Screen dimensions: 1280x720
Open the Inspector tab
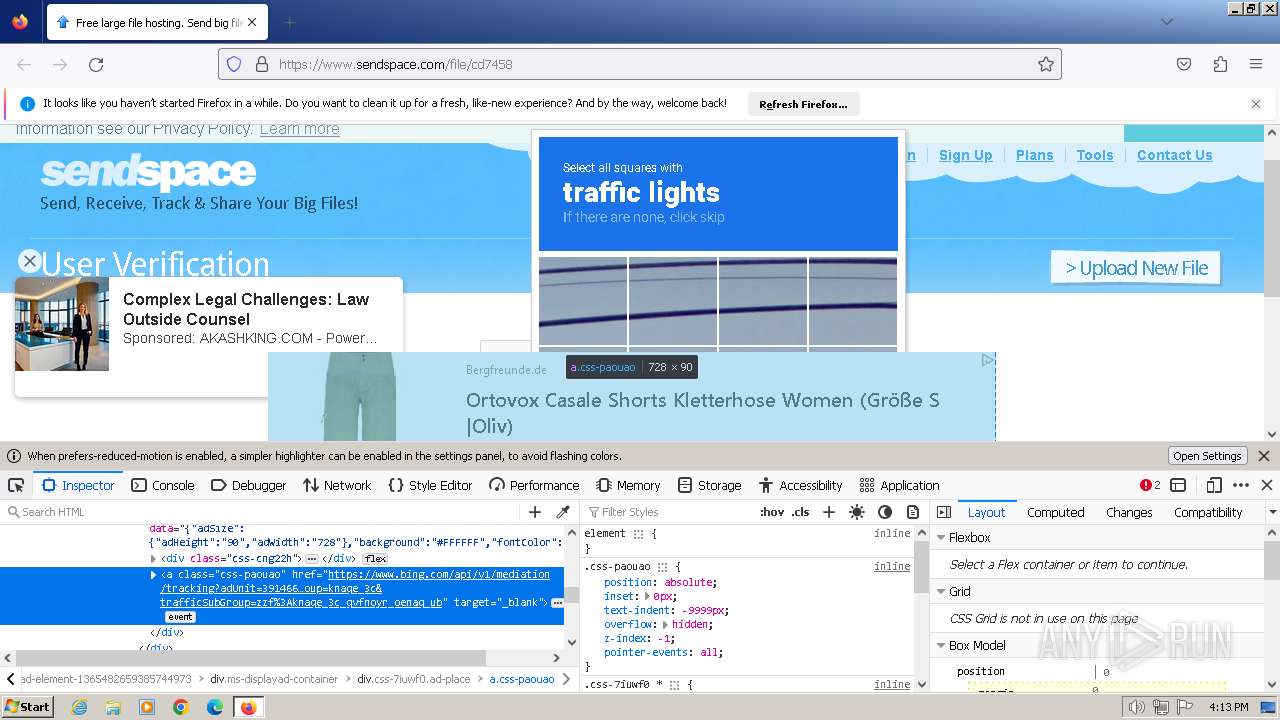(x=78, y=485)
